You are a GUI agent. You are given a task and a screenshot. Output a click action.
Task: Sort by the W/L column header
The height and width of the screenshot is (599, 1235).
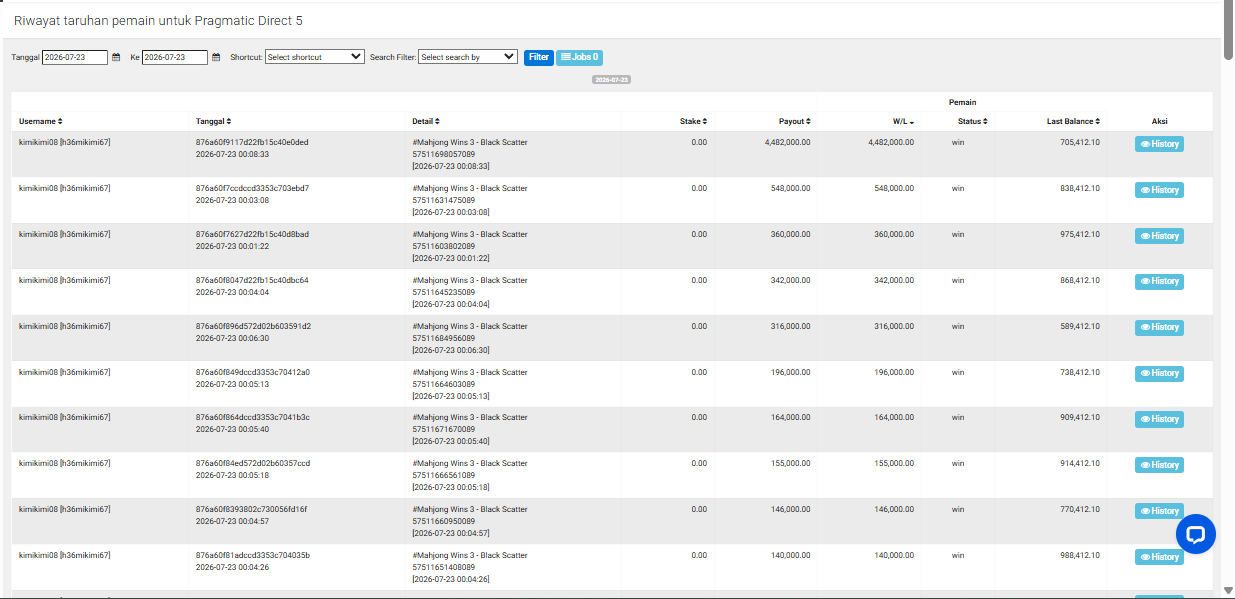[903, 121]
